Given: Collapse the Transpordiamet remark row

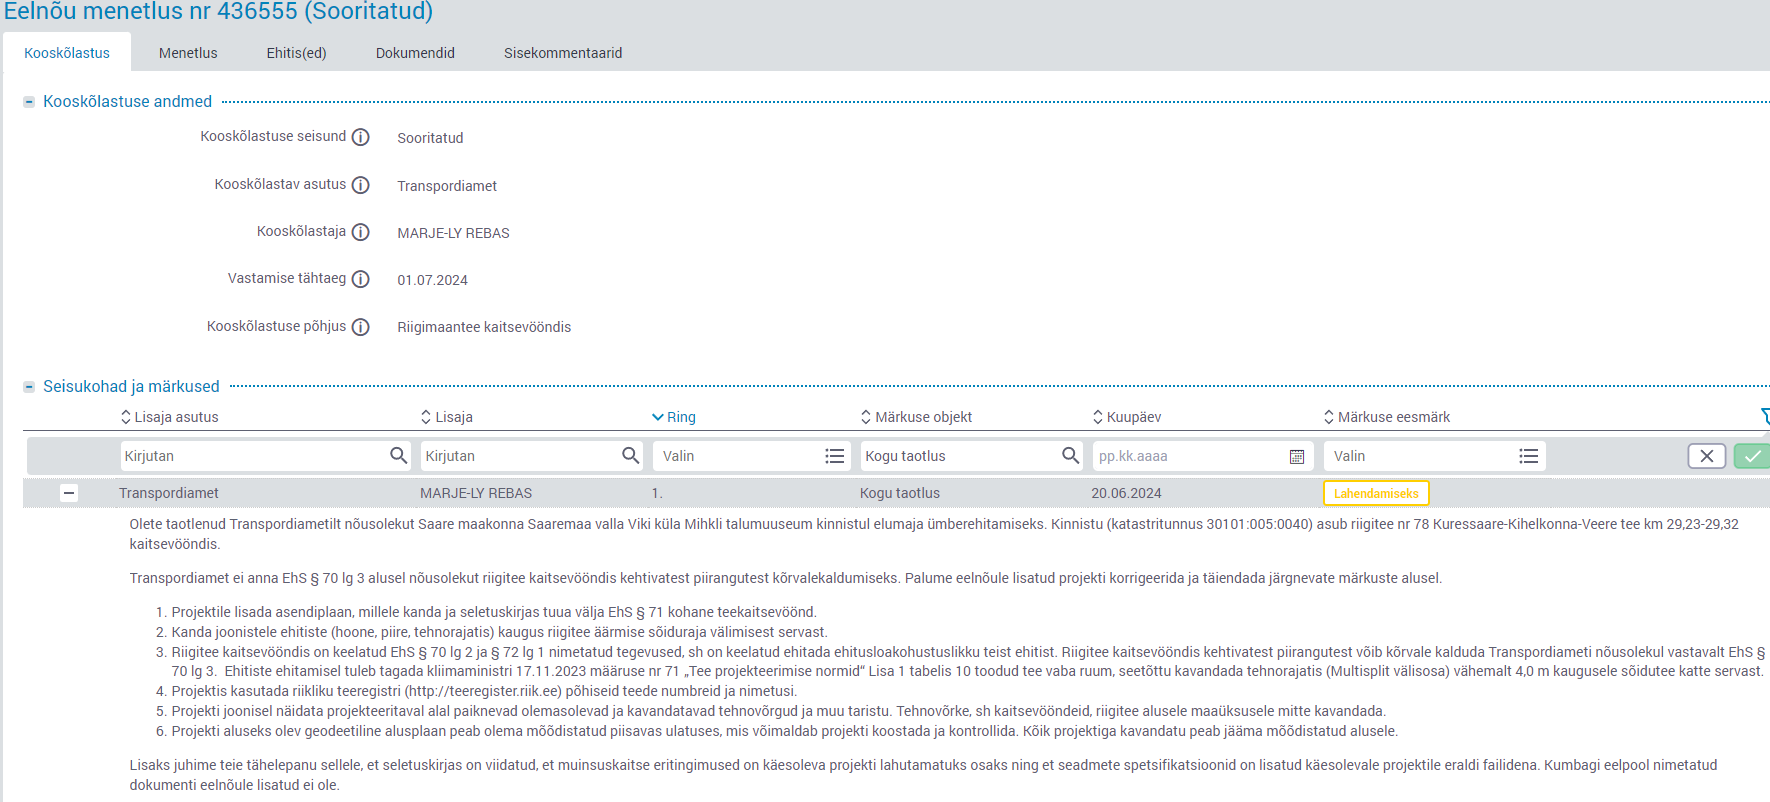Looking at the screenshot, I should [69, 493].
